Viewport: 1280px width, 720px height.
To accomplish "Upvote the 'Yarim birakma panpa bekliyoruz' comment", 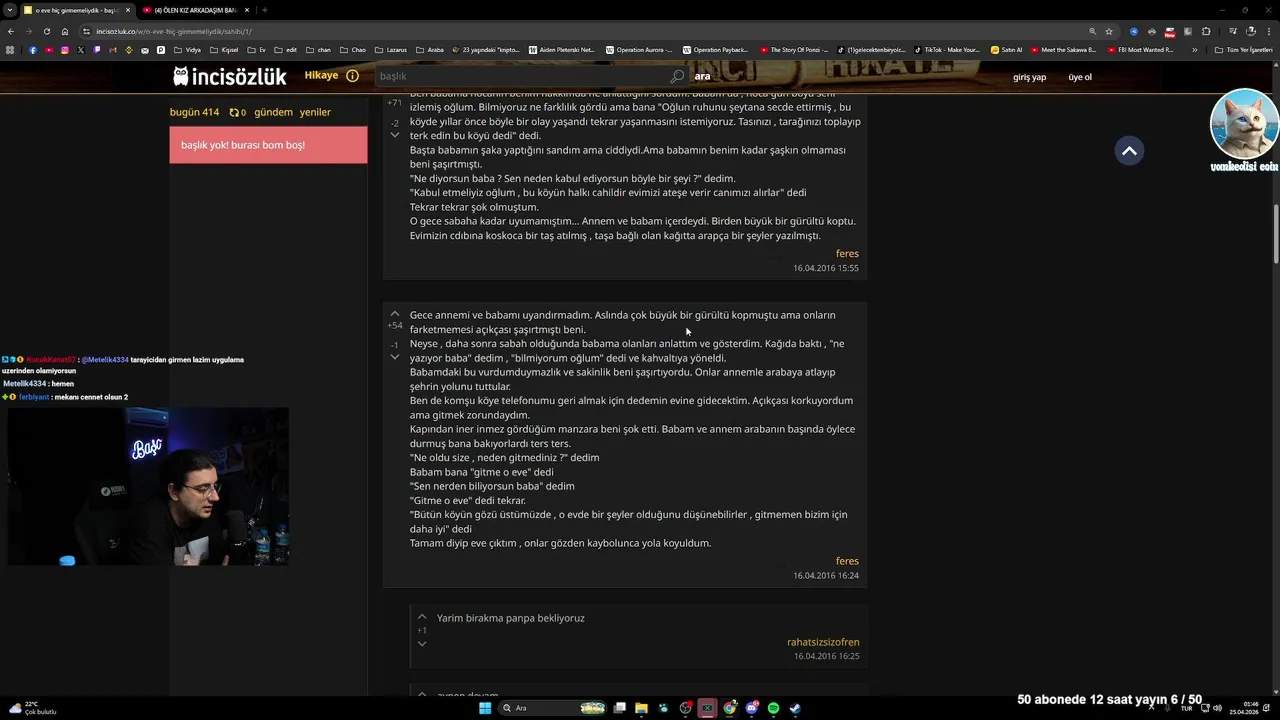I will [422, 617].
